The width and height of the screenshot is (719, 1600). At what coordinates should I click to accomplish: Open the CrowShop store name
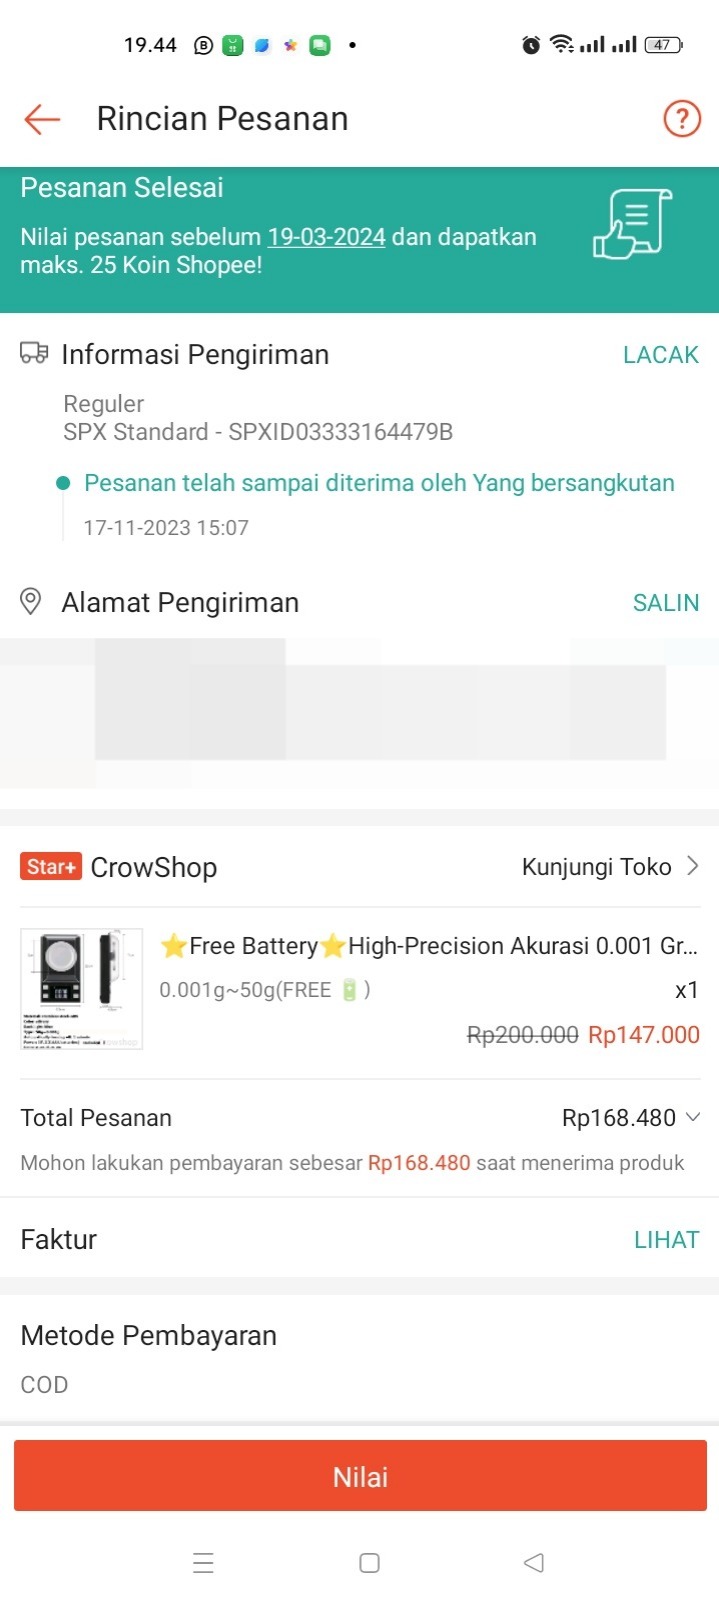(x=154, y=867)
